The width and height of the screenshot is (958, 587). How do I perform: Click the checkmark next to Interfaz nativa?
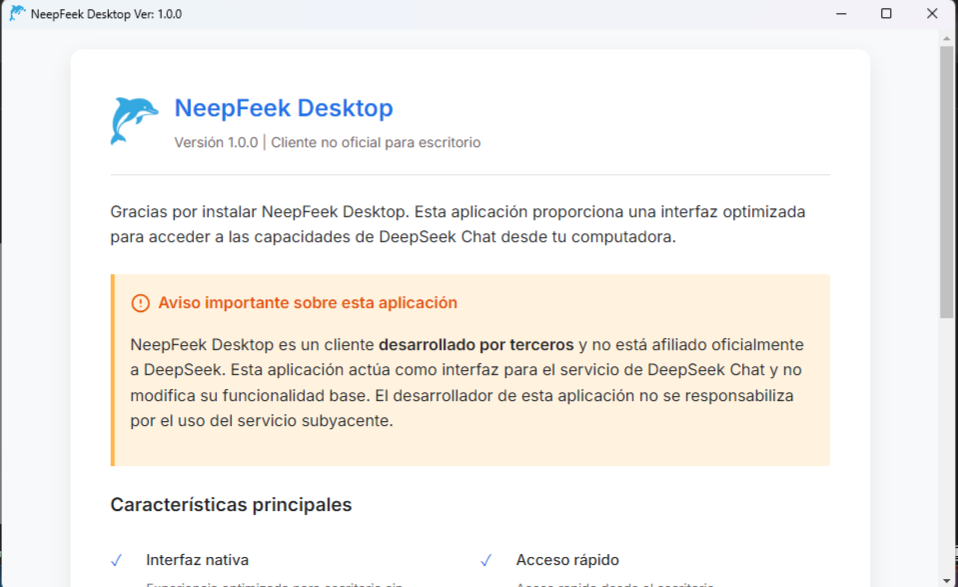tap(116, 560)
